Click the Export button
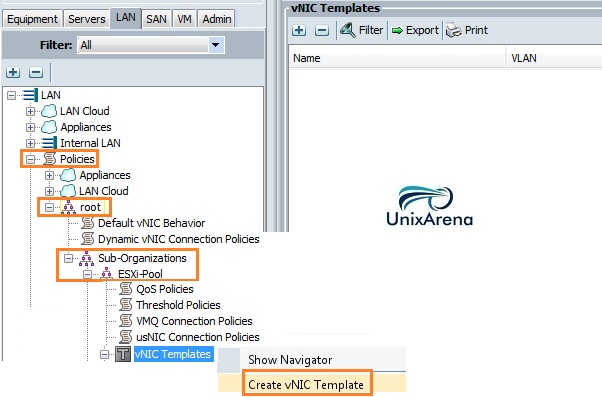Screen dimensions: 602x397 coord(415,30)
